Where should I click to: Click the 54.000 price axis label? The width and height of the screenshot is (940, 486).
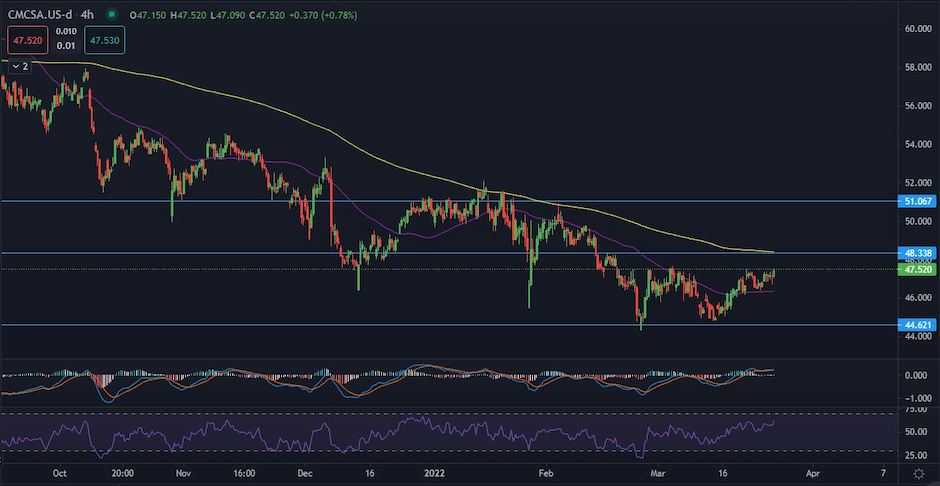click(919, 144)
